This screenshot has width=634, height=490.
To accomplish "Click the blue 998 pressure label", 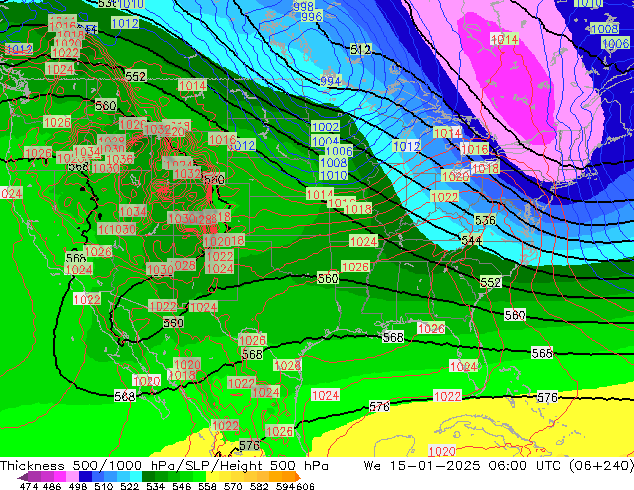I will point(303,6).
